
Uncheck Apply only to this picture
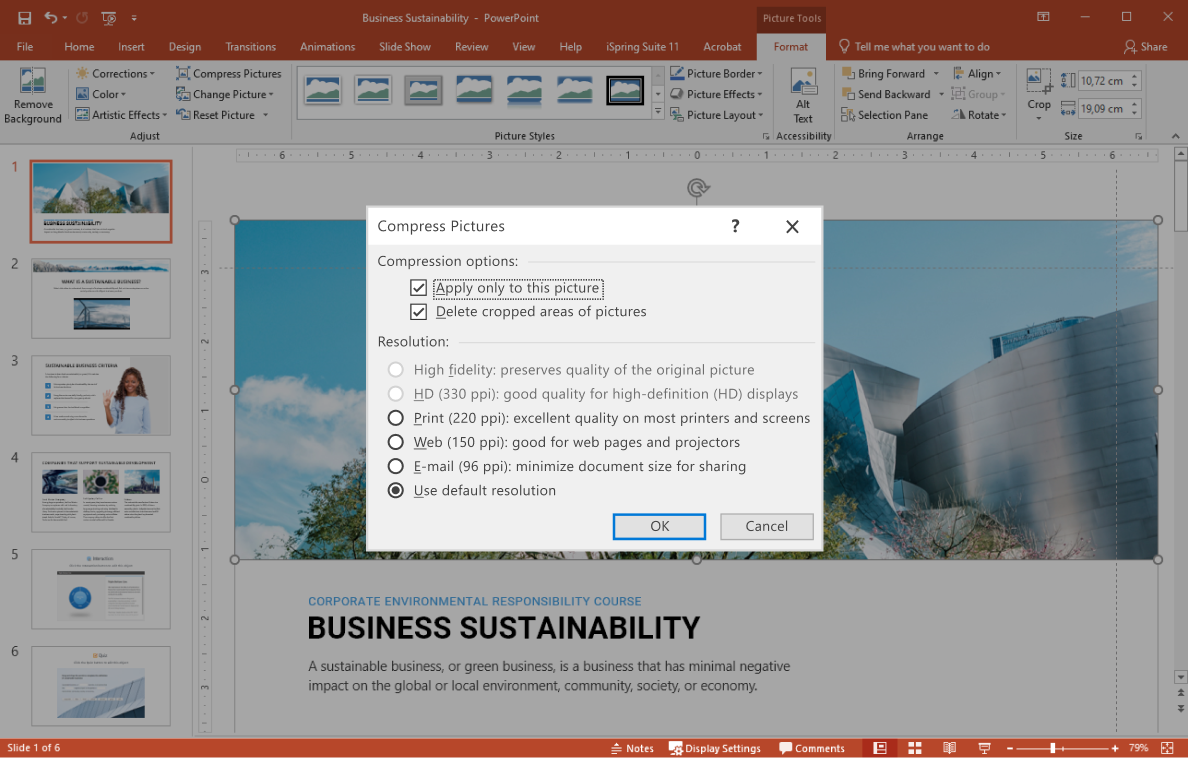pyautogui.click(x=418, y=288)
